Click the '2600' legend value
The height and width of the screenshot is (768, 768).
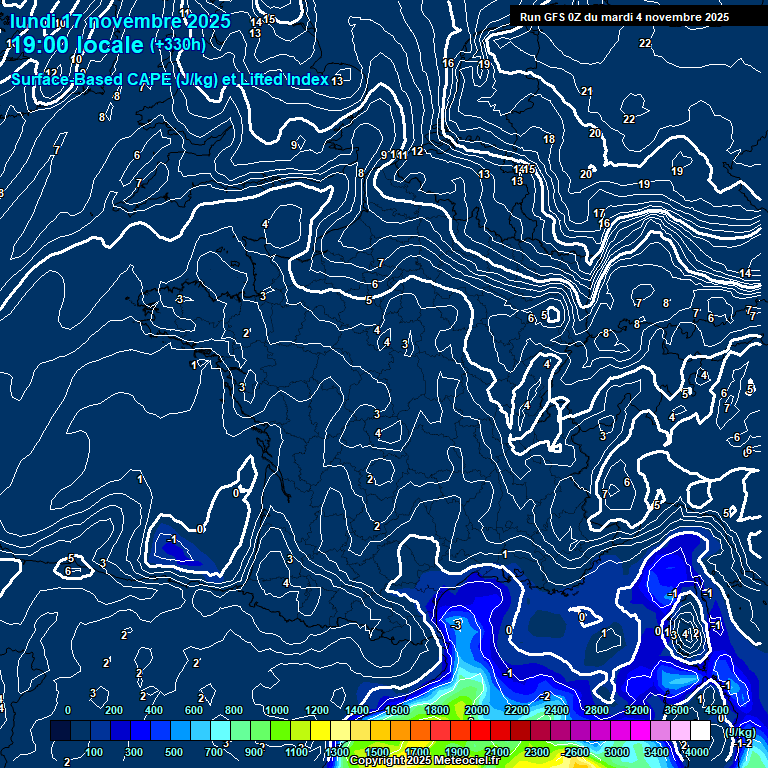coord(576,752)
